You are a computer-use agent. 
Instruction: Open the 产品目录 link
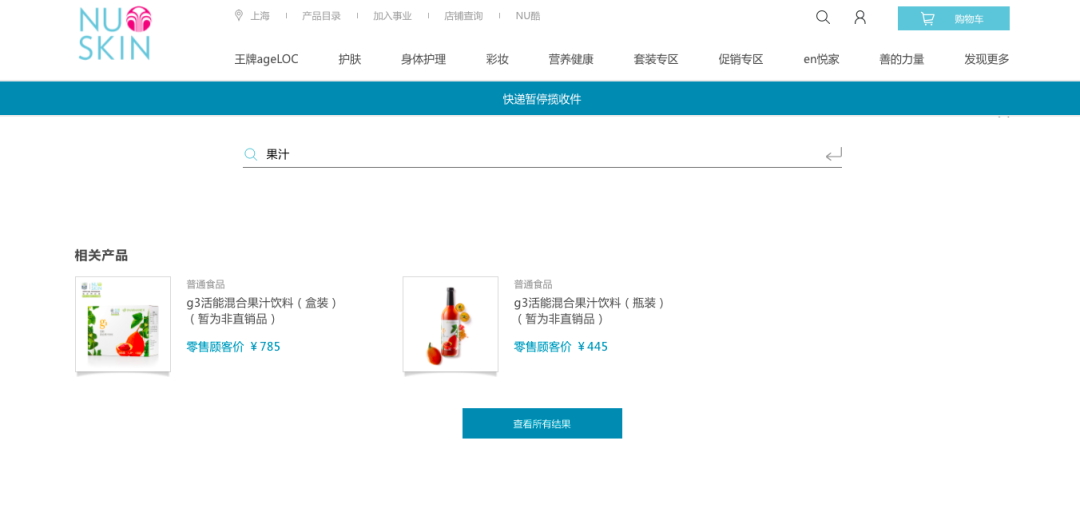click(321, 16)
